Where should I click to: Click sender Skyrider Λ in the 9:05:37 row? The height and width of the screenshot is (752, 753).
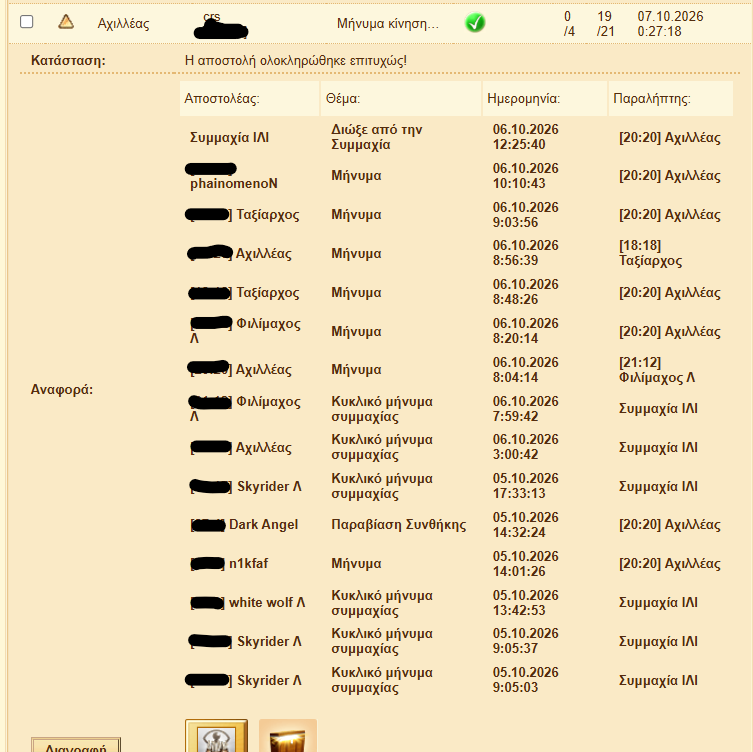[x=269, y=642]
